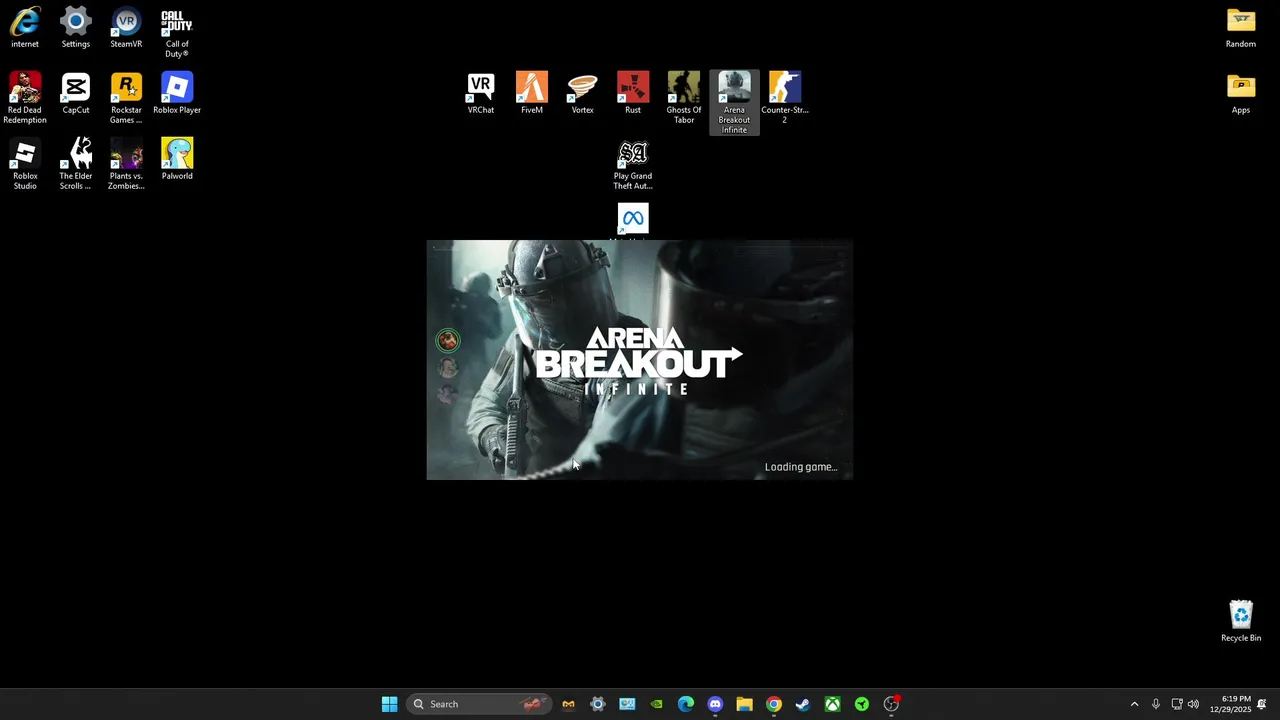Open the Apps folder on desktop
The image size is (1280, 720).
[x=1241, y=93]
